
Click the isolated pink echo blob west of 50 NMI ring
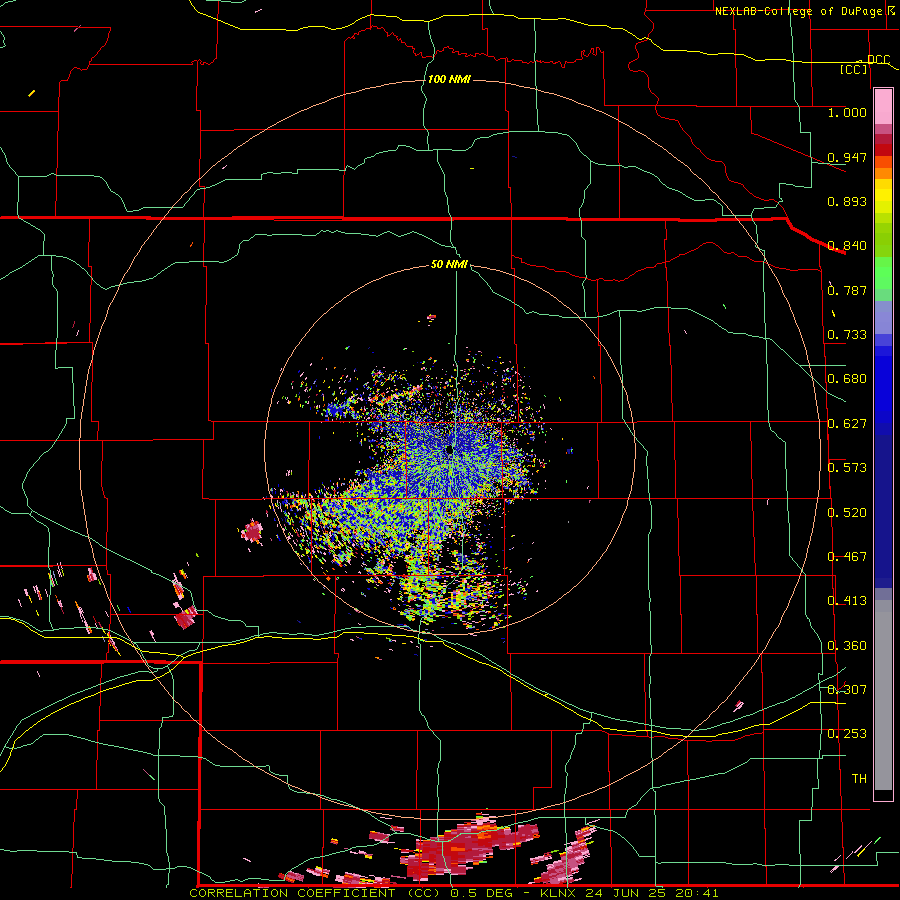[x=252, y=532]
